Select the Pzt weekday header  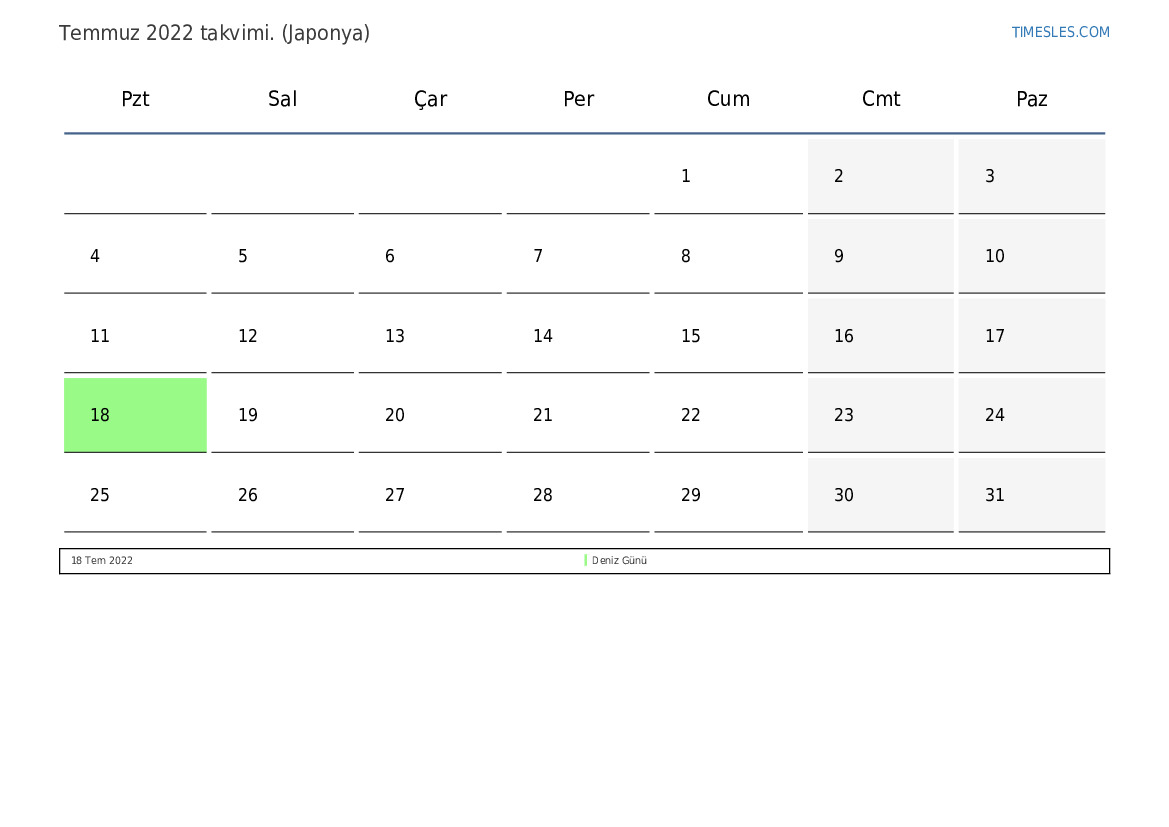(x=135, y=99)
